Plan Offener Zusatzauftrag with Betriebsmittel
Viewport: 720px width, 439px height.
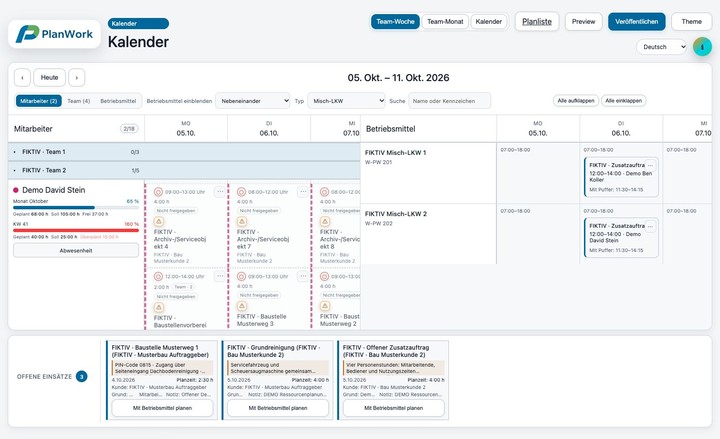394,408
